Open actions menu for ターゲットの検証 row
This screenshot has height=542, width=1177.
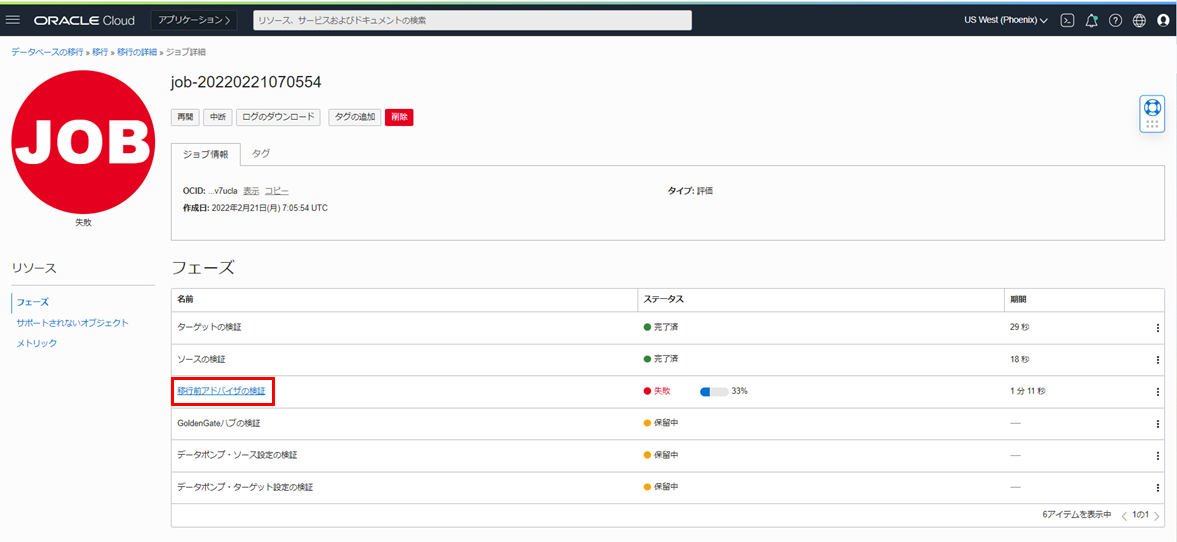click(1157, 328)
